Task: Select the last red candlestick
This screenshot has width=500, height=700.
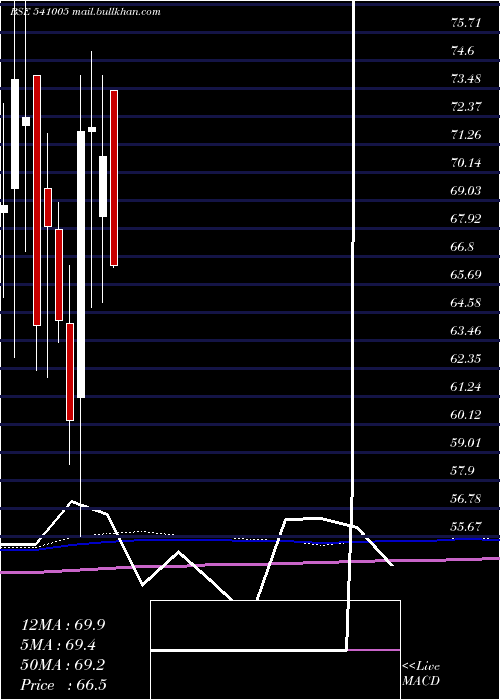Action: pos(114,178)
